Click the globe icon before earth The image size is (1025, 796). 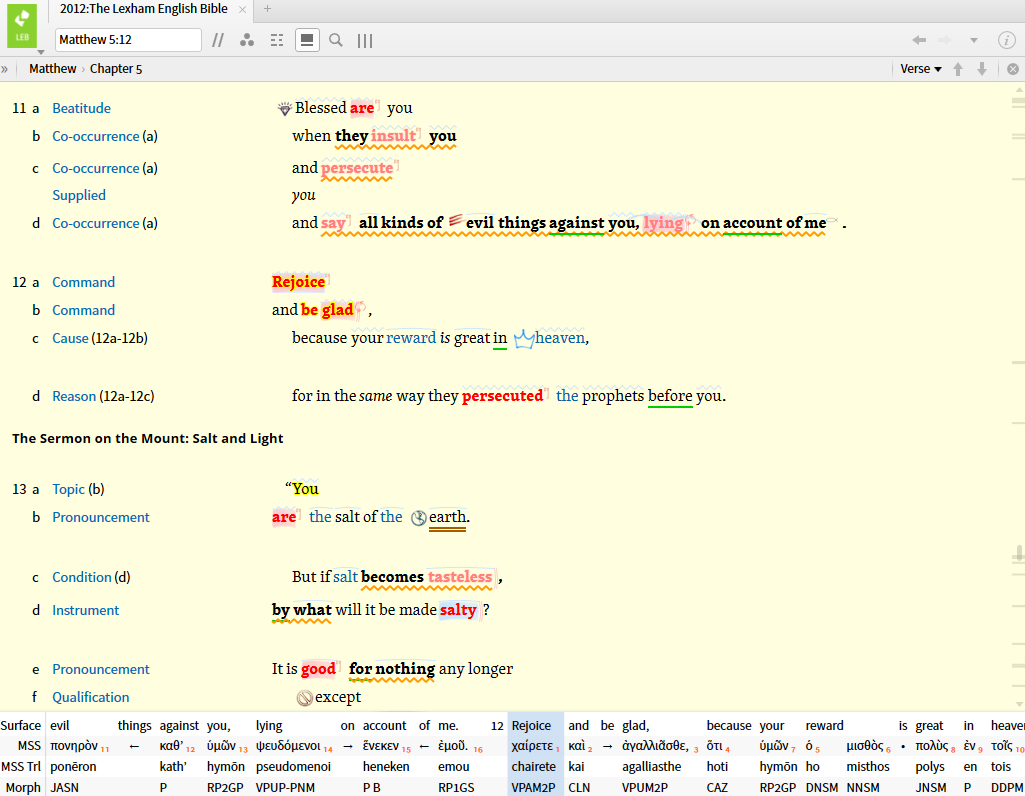click(418, 518)
